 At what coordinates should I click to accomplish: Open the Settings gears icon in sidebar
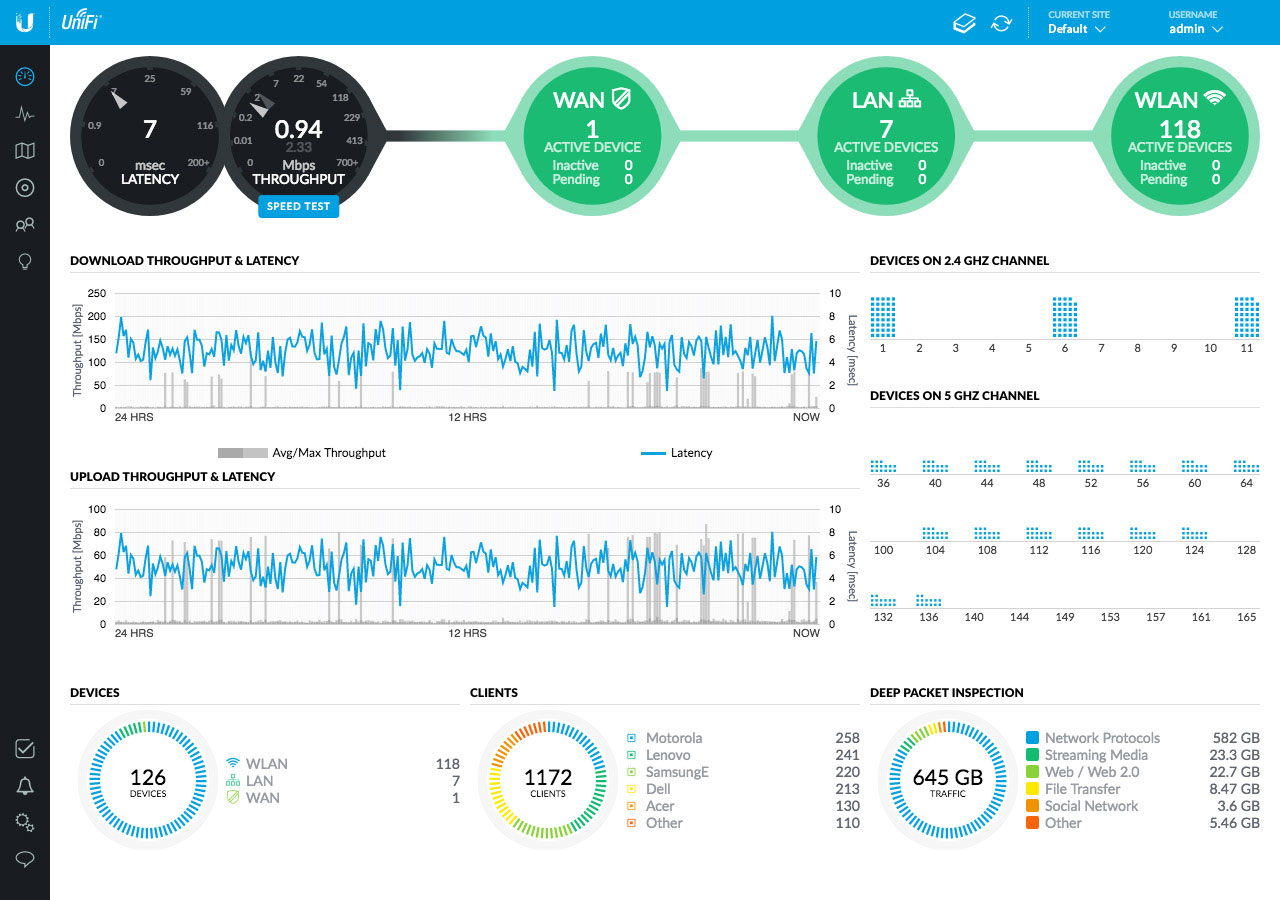[25, 823]
